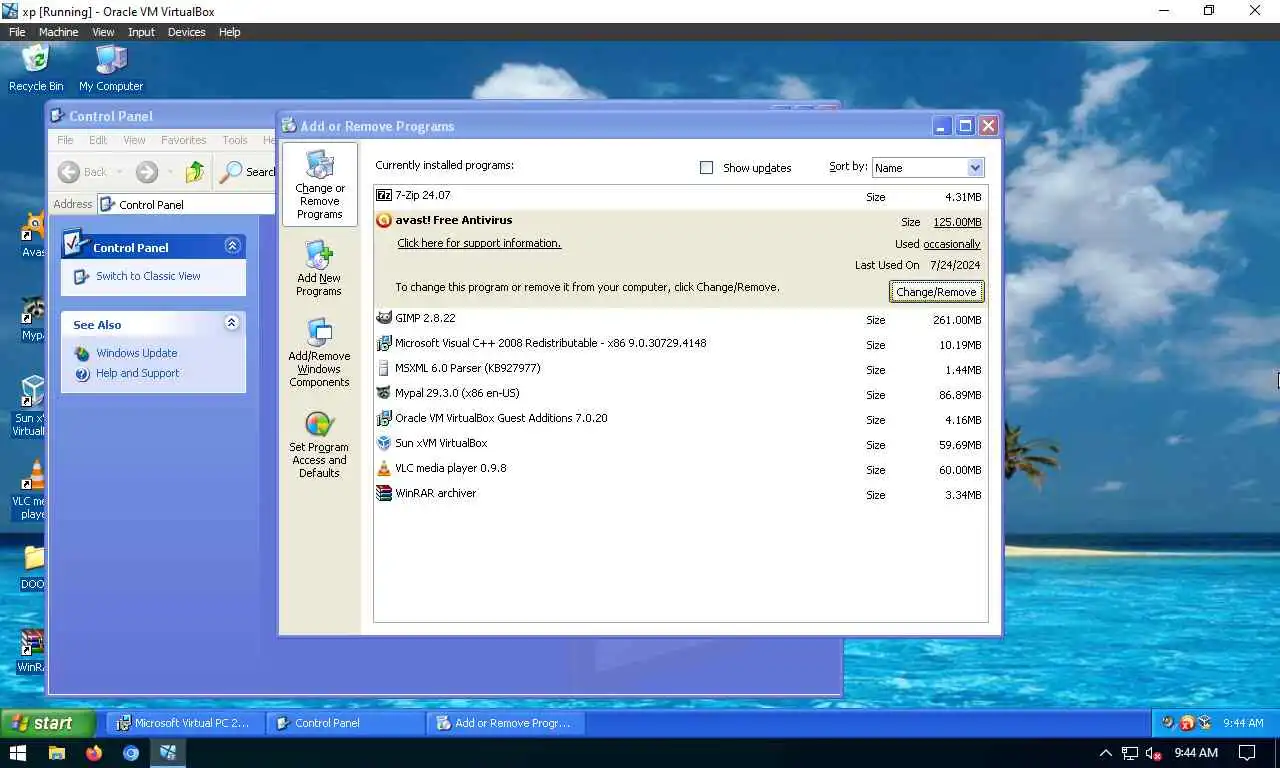Image resolution: width=1280 pixels, height=768 pixels.
Task: Switch to Control Panel taskbar button
Action: 346,723
